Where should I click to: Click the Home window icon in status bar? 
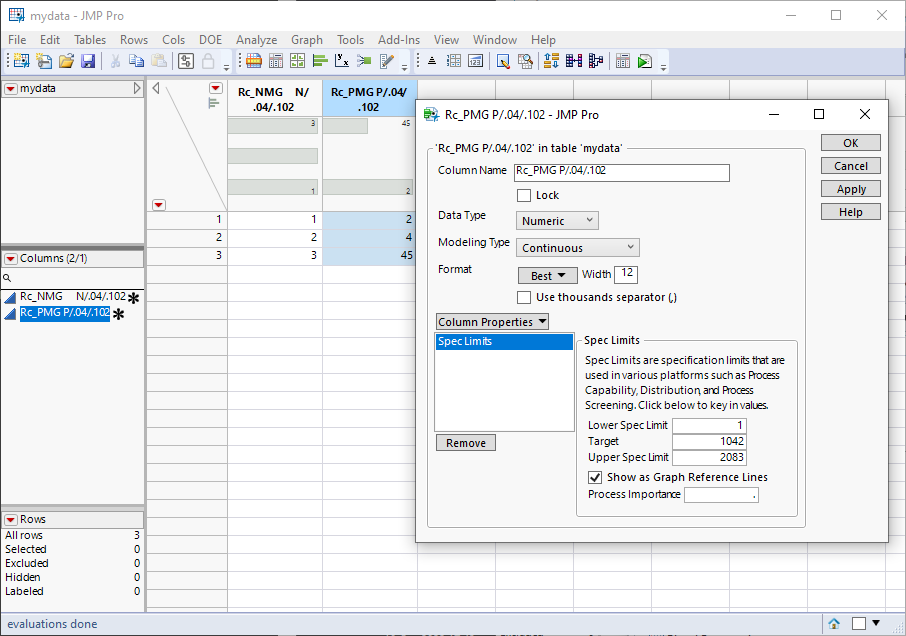(x=834, y=624)
